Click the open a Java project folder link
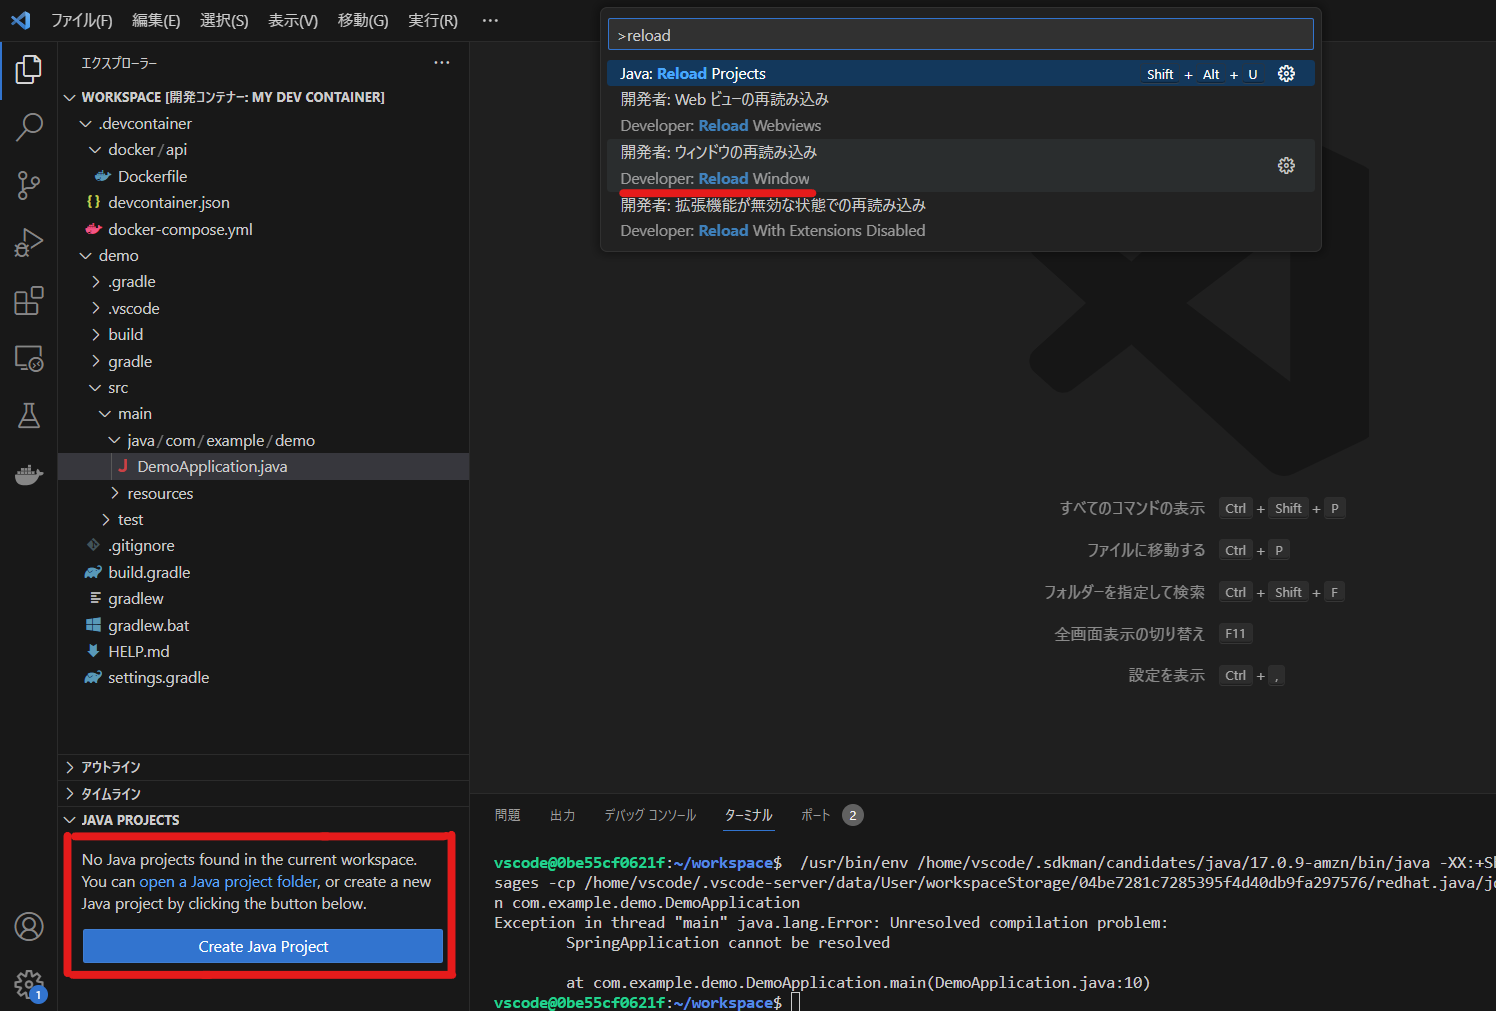The image size is (1496, 1011). pyautogui.click(x=227, y=881)
